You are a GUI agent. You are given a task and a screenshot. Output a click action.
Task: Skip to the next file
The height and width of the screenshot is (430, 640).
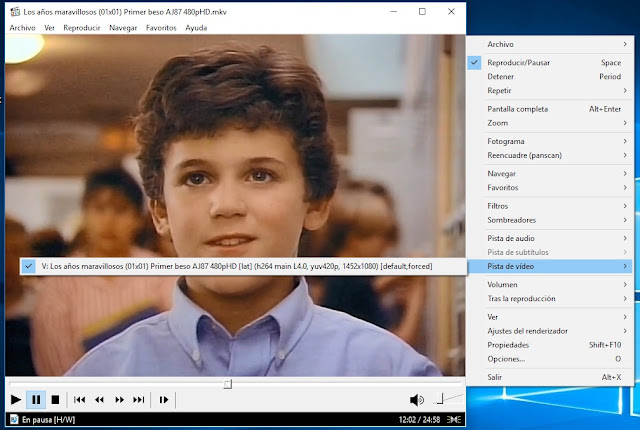139,400
